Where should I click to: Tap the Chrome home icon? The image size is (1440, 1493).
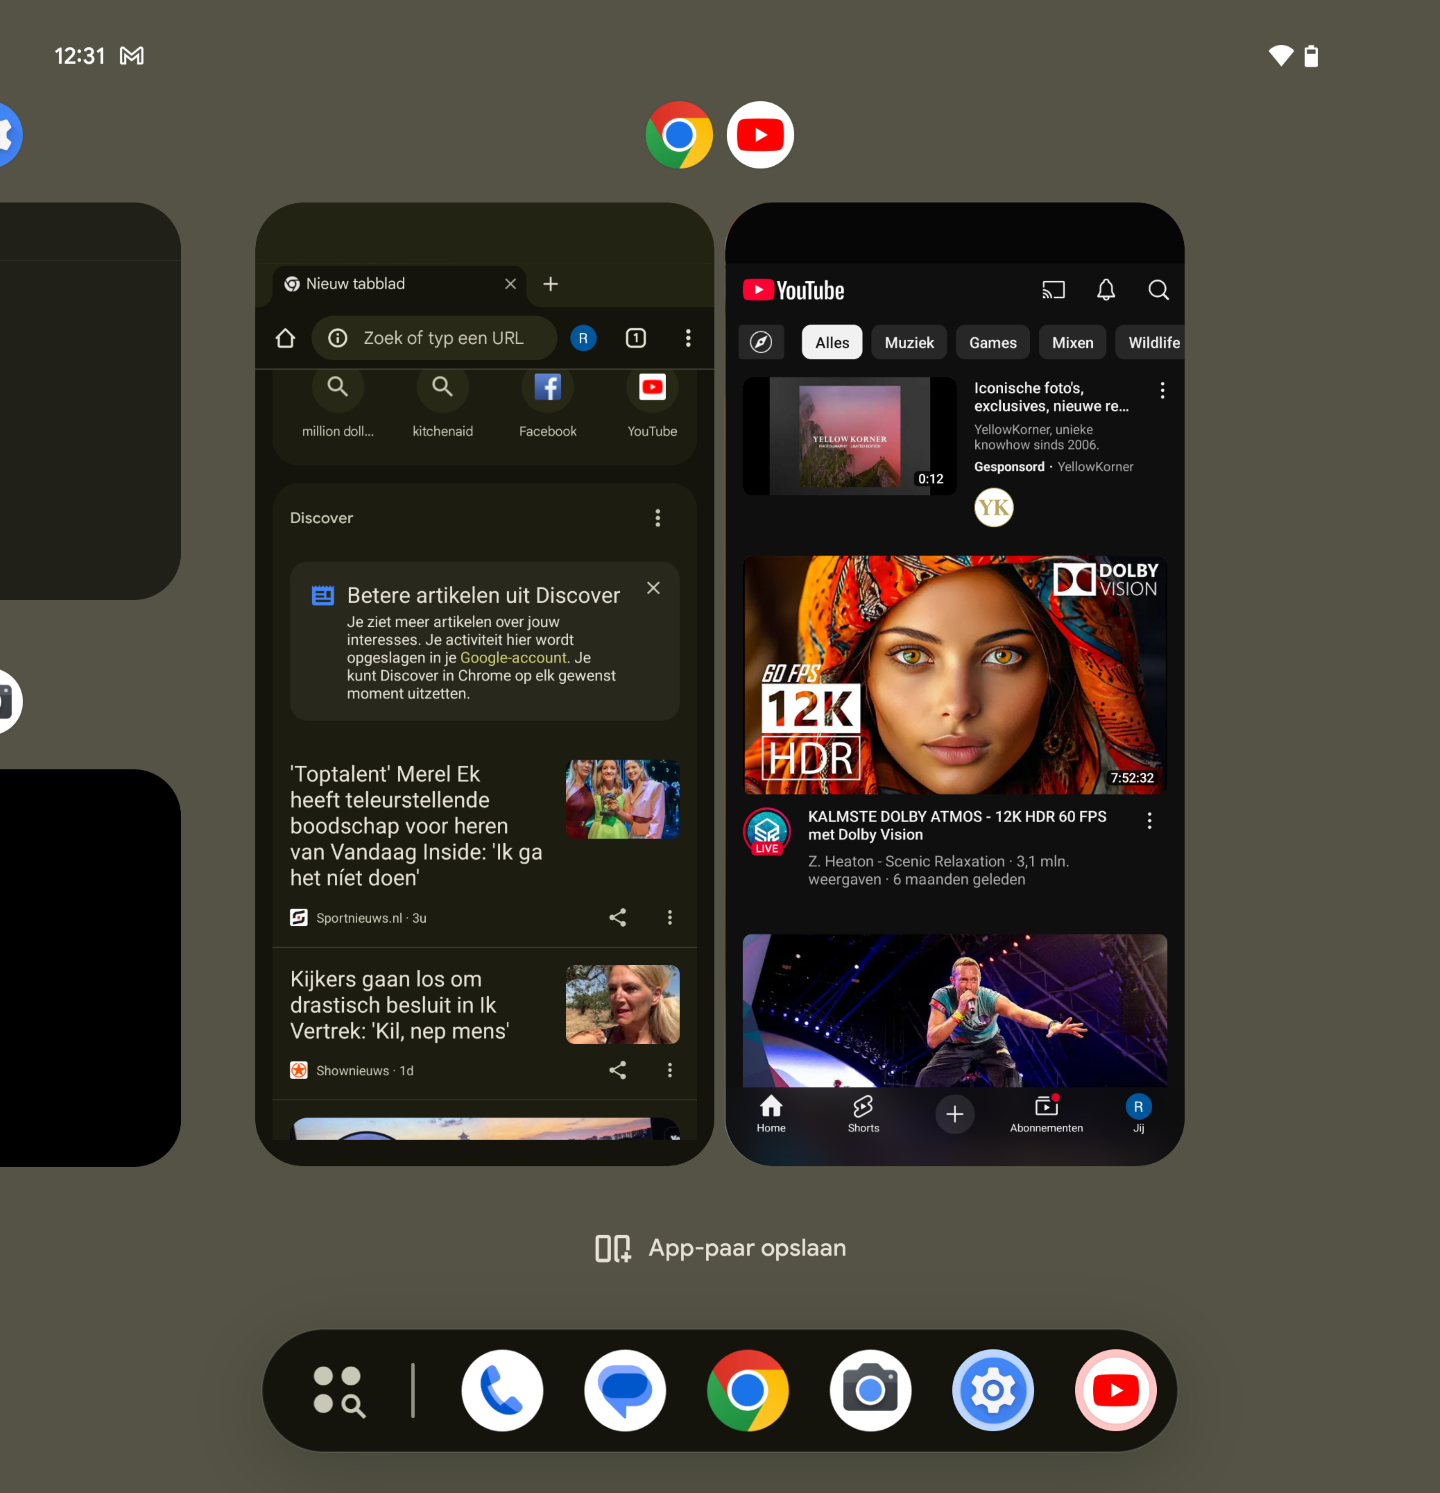285,338
